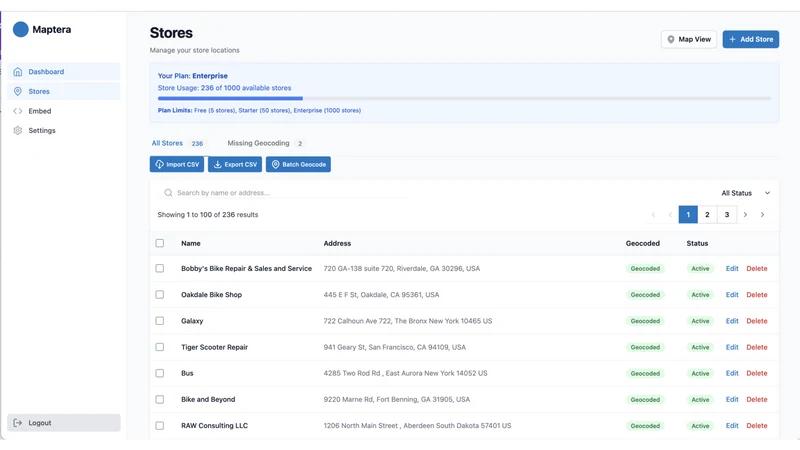Viewport: 800px width, 450px height.
Task: Toggle the select-all checkbox in table header
Action: click(x=160, y=243)
